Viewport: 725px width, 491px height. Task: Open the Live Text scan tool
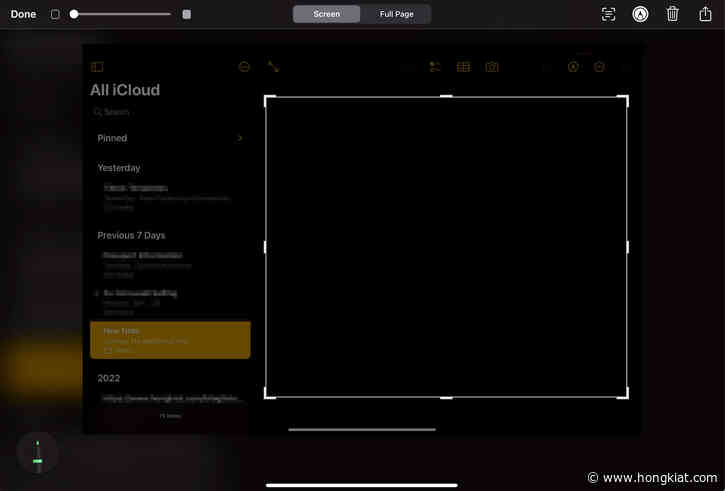click(x=608, y=14)
